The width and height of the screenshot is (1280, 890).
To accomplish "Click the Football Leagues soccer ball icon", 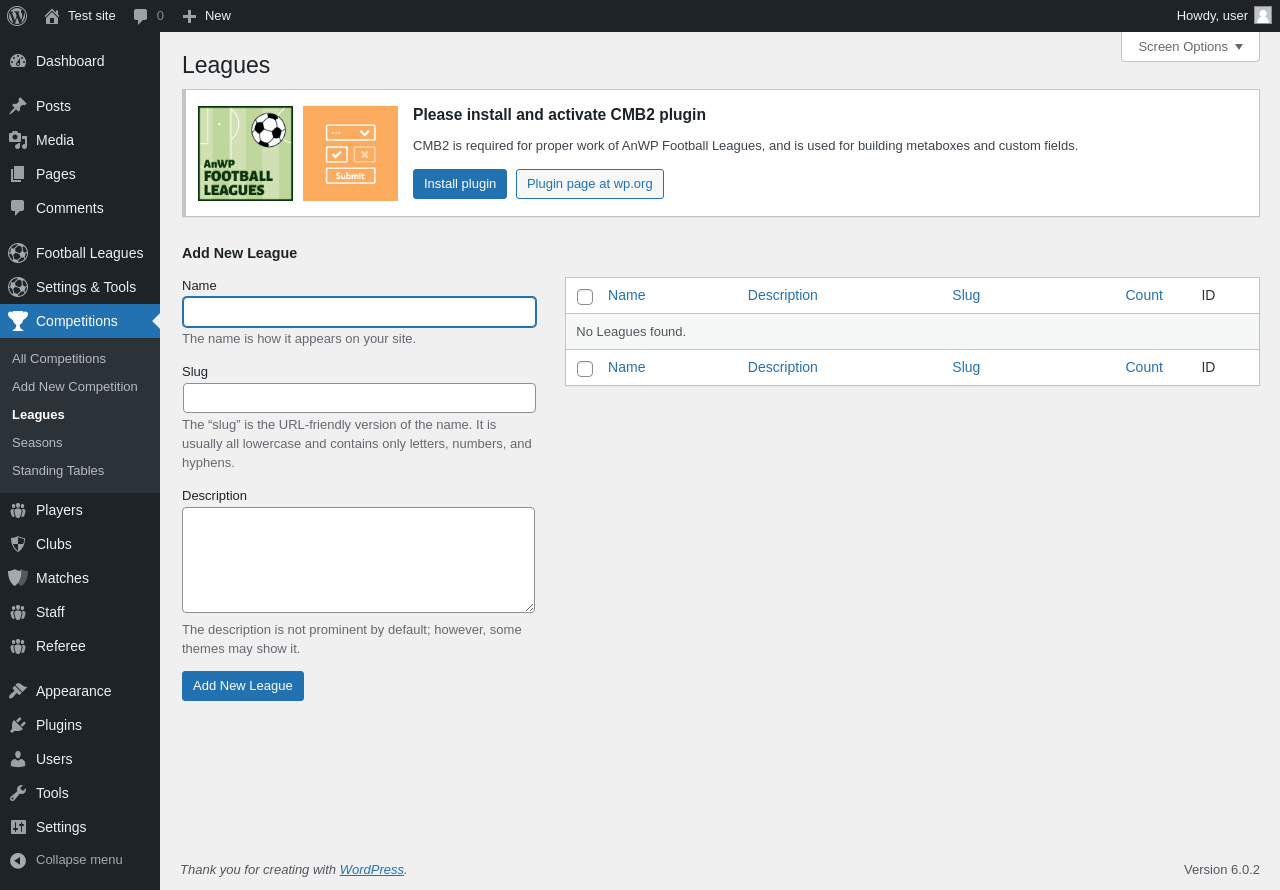I will point(18,253).
